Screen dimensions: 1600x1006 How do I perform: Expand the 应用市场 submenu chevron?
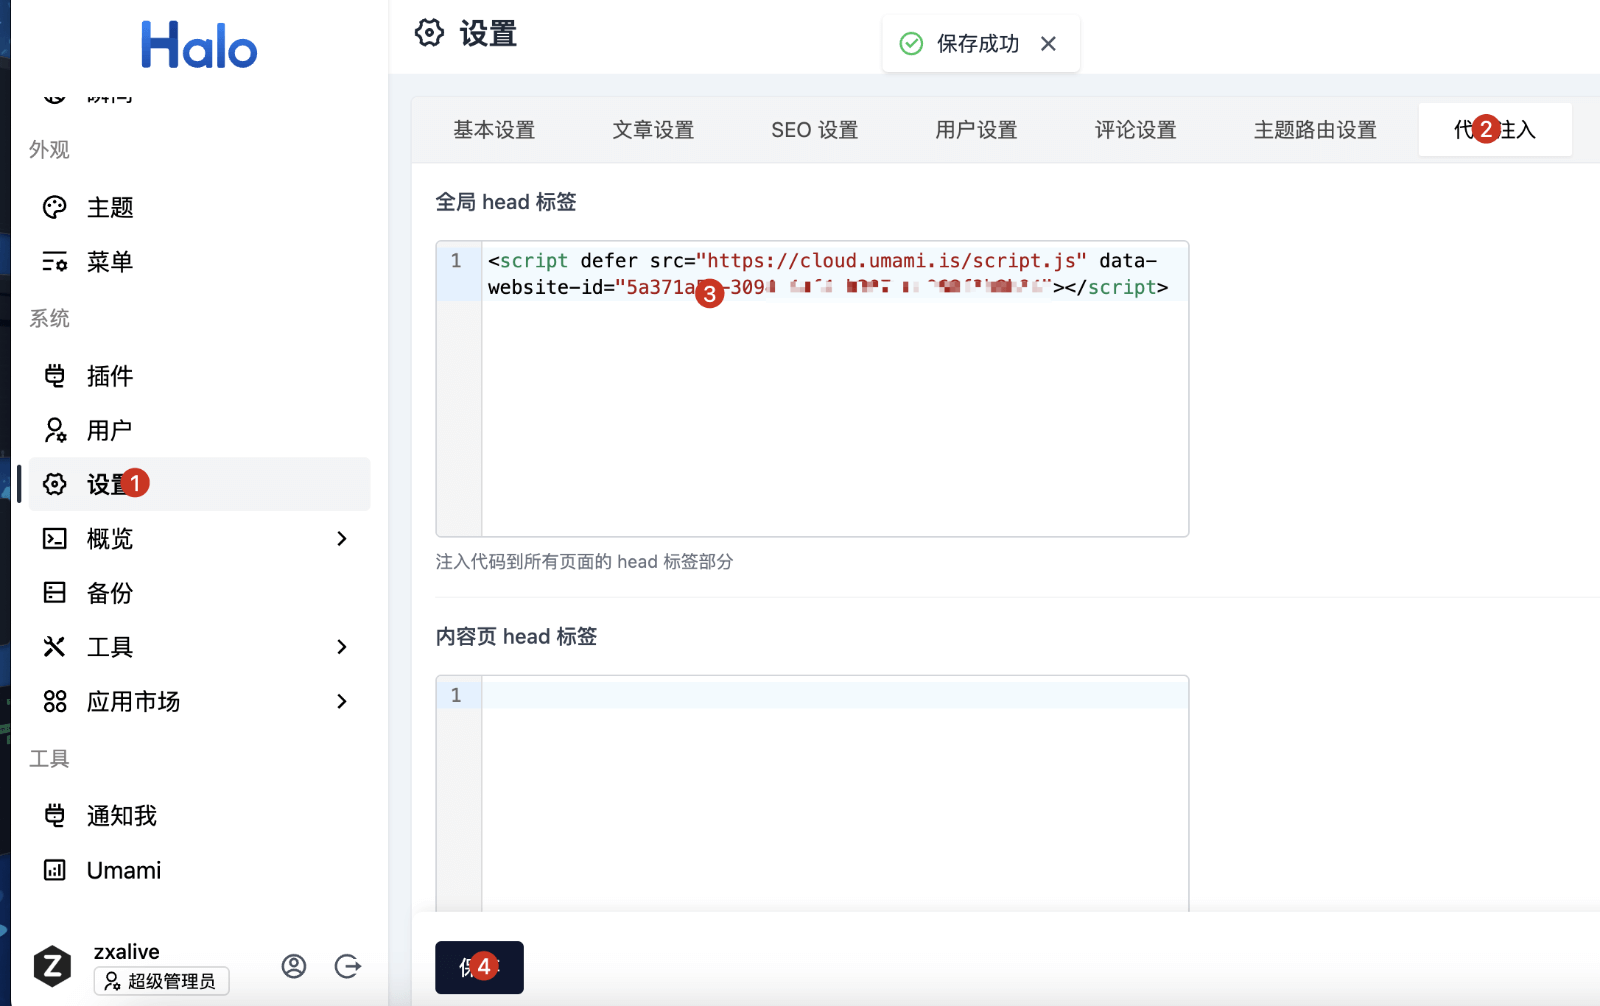coord(342,701)
